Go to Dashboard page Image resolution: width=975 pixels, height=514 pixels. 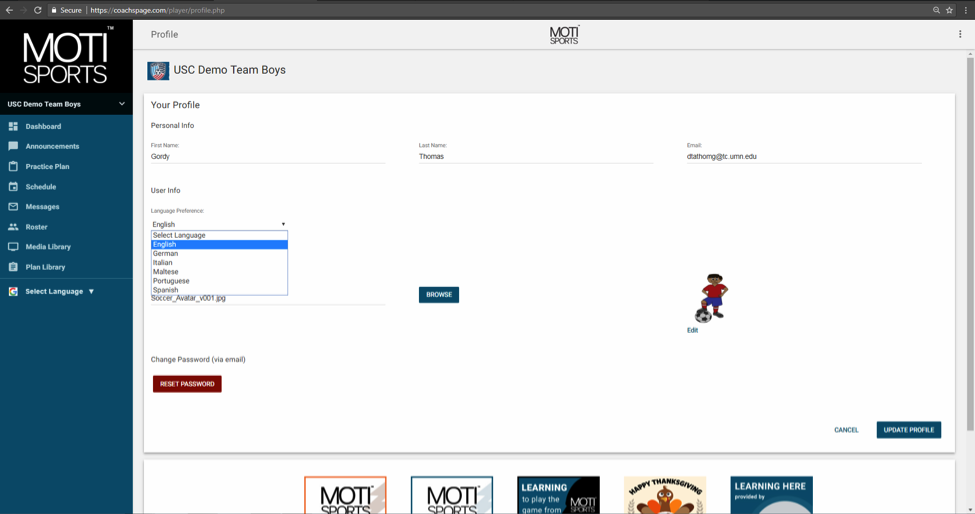43,126
